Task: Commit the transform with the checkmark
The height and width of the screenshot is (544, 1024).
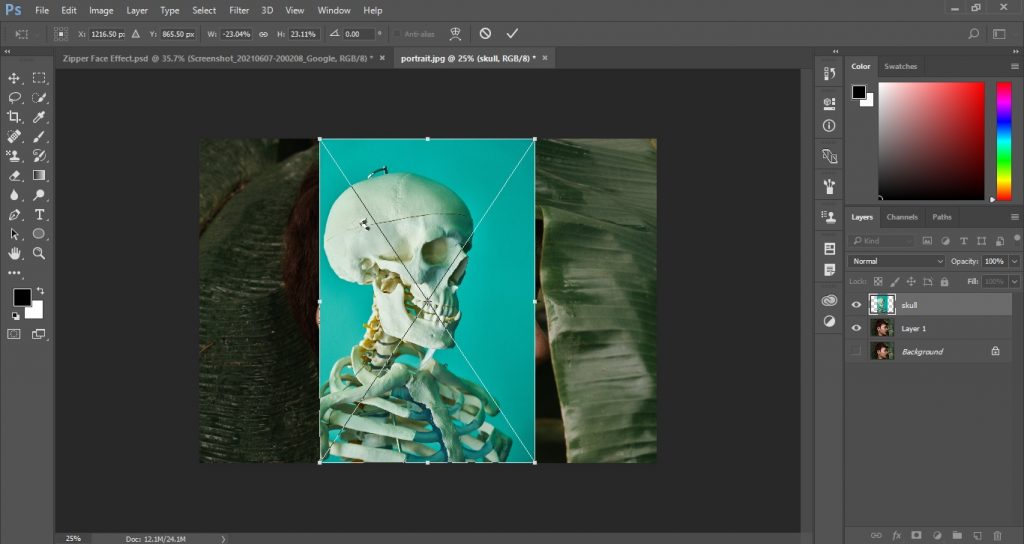Action: click(x=512, y=33)
